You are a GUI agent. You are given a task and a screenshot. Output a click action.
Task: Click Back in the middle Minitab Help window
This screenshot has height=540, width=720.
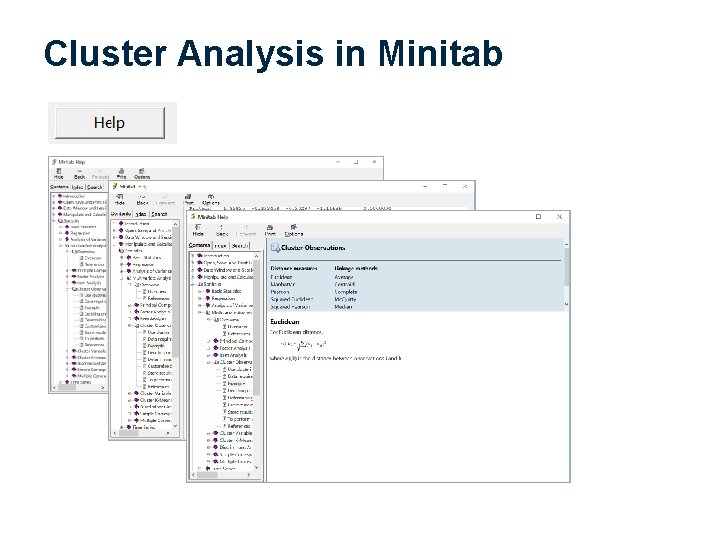pyautogui.click(x=142, y=199)
